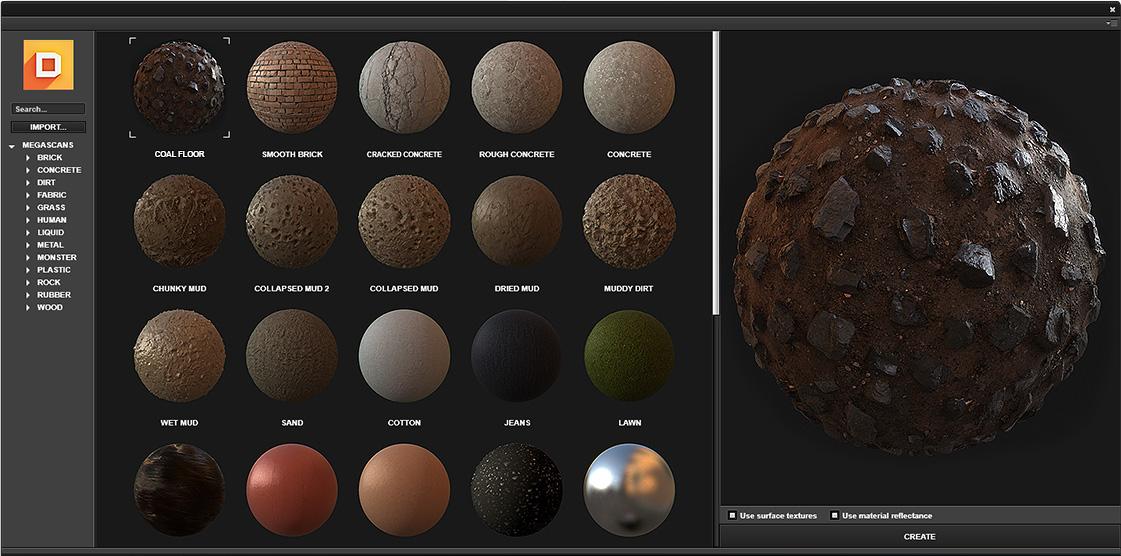
Task: Expand the Concrete category arrow
Action: [28, 170]
